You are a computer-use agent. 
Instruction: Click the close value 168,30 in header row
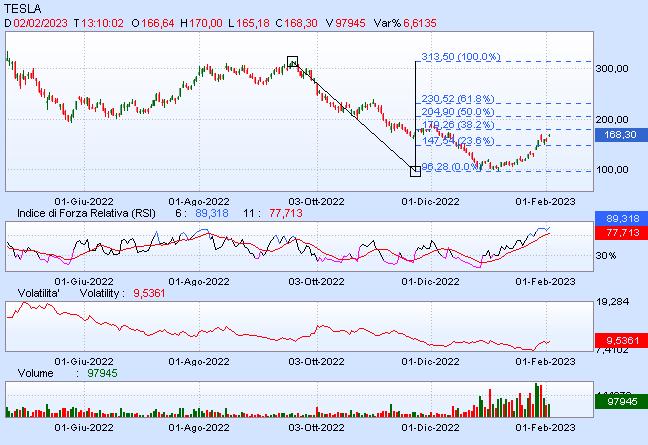pyautogui.click(x=301, y=23)
